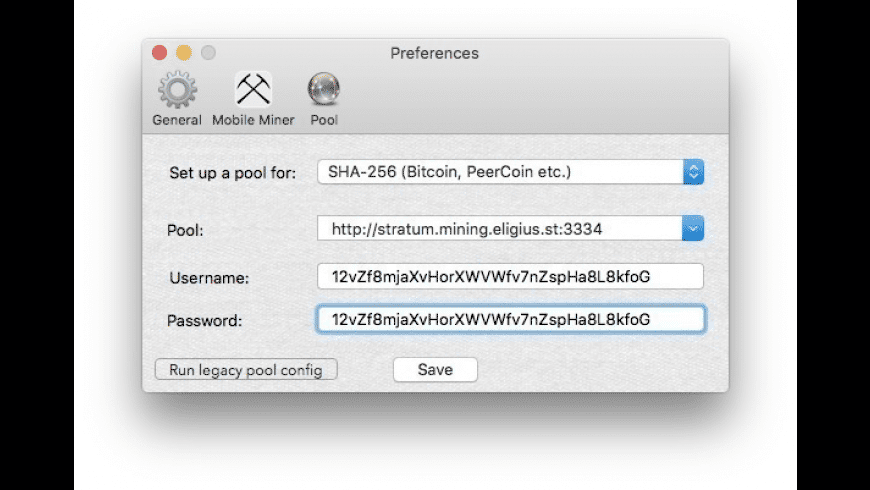870x490 pixels.
Task: Click Run legacy pool config button
Action: (246, 370)
